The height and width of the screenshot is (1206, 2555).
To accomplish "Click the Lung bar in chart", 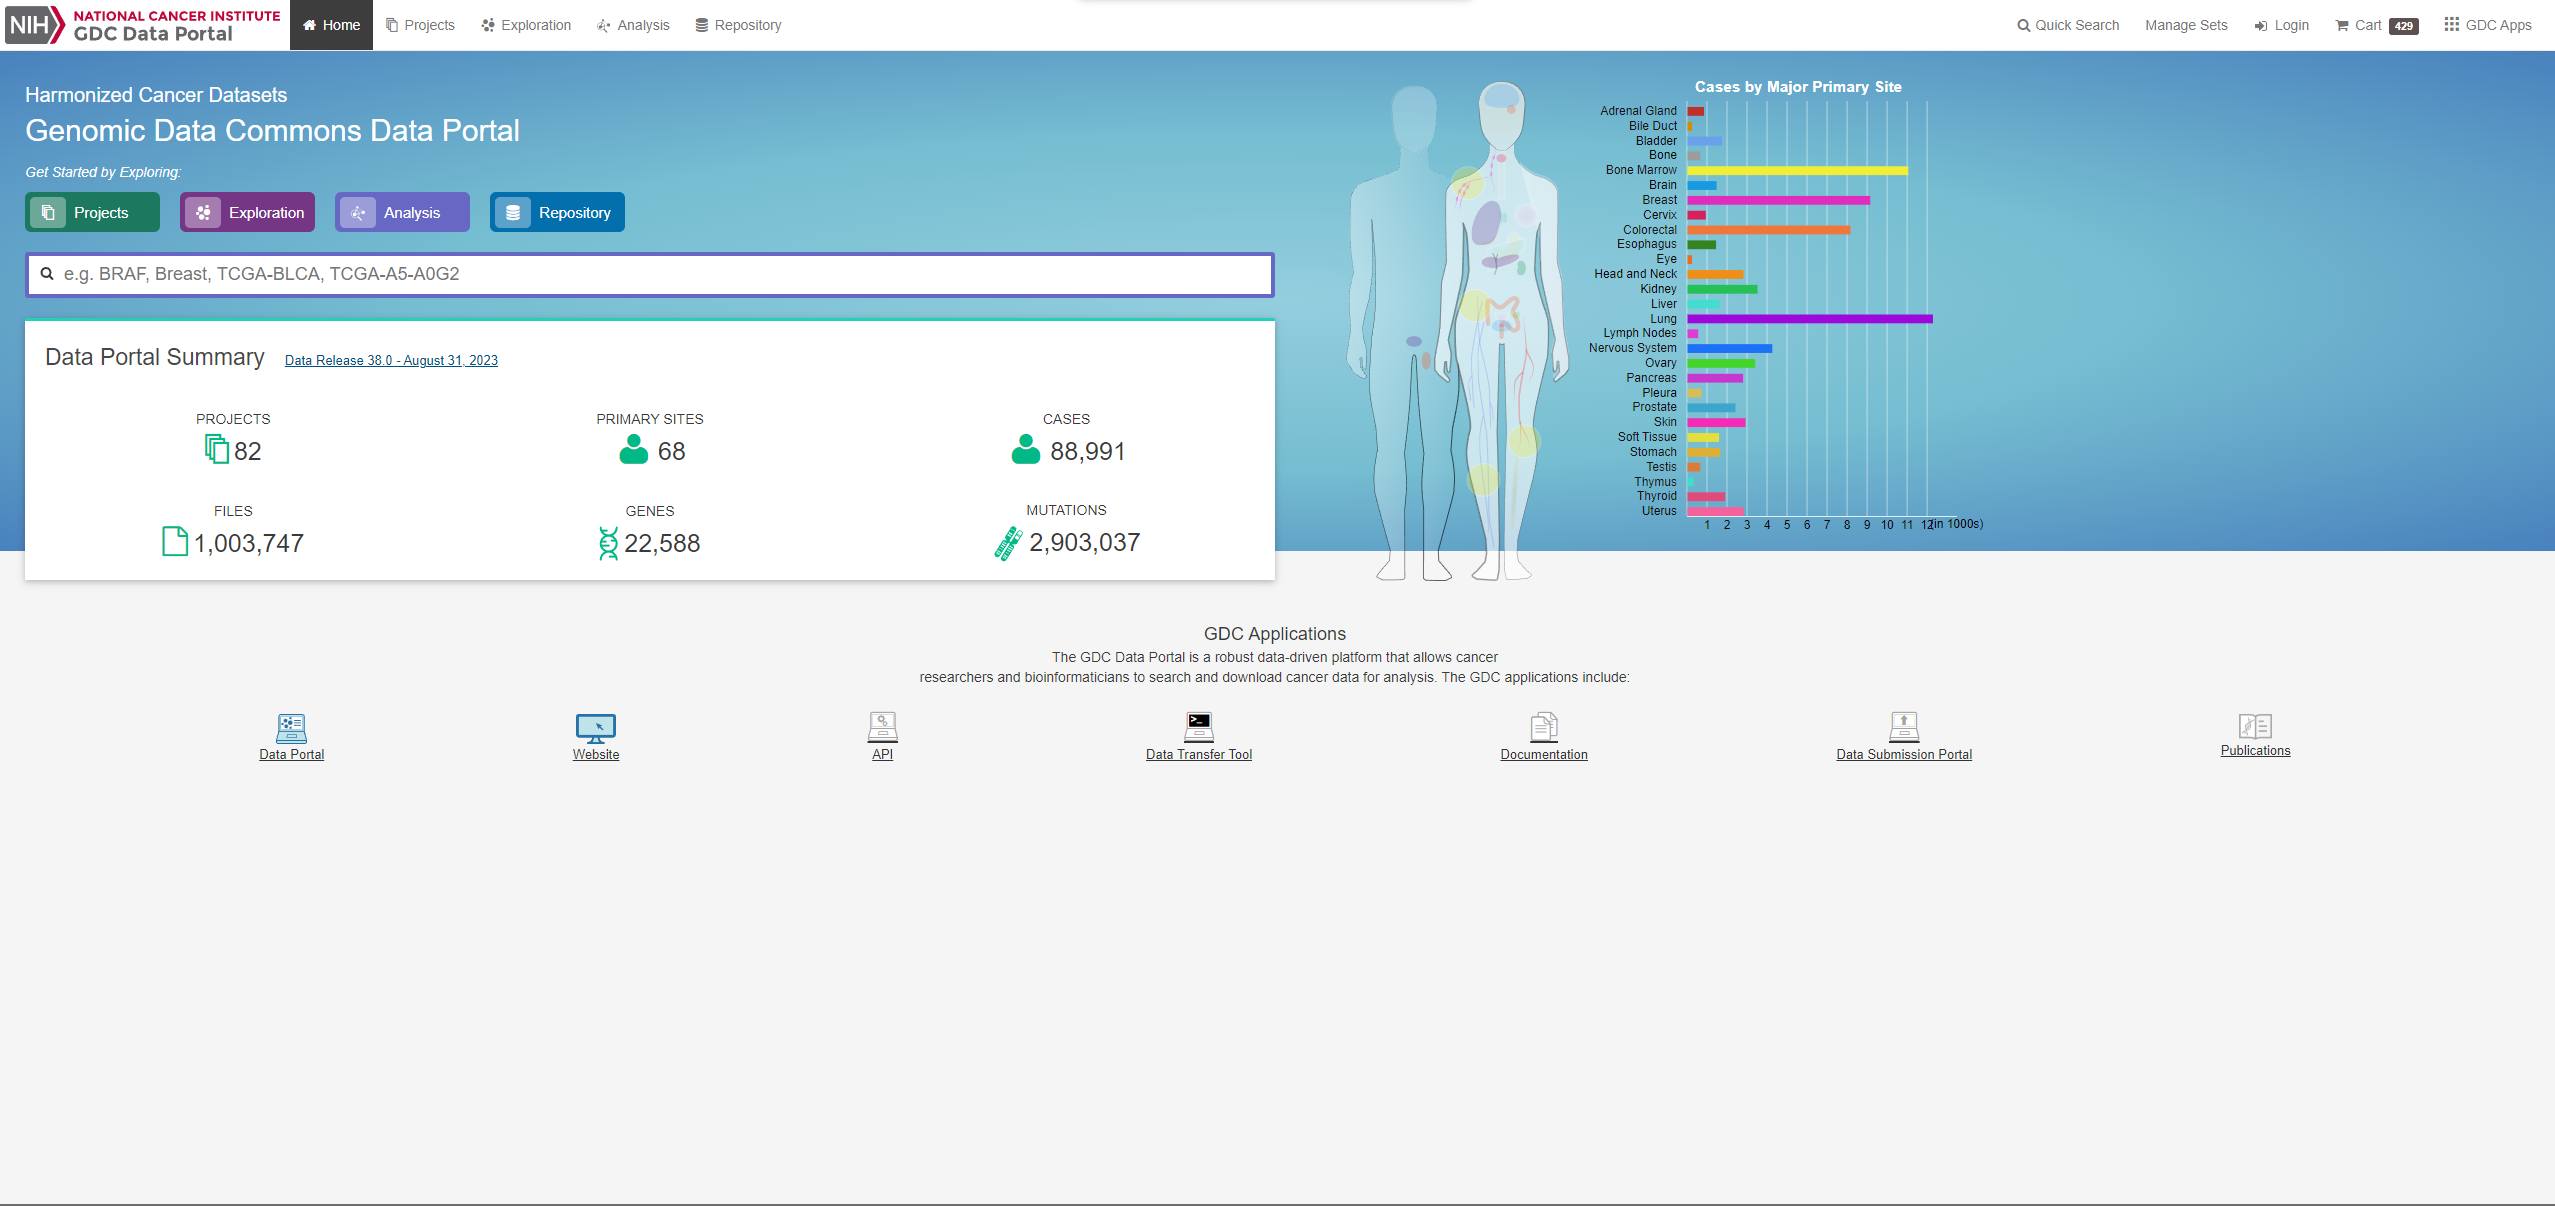I will click(x=1809, y=319).
